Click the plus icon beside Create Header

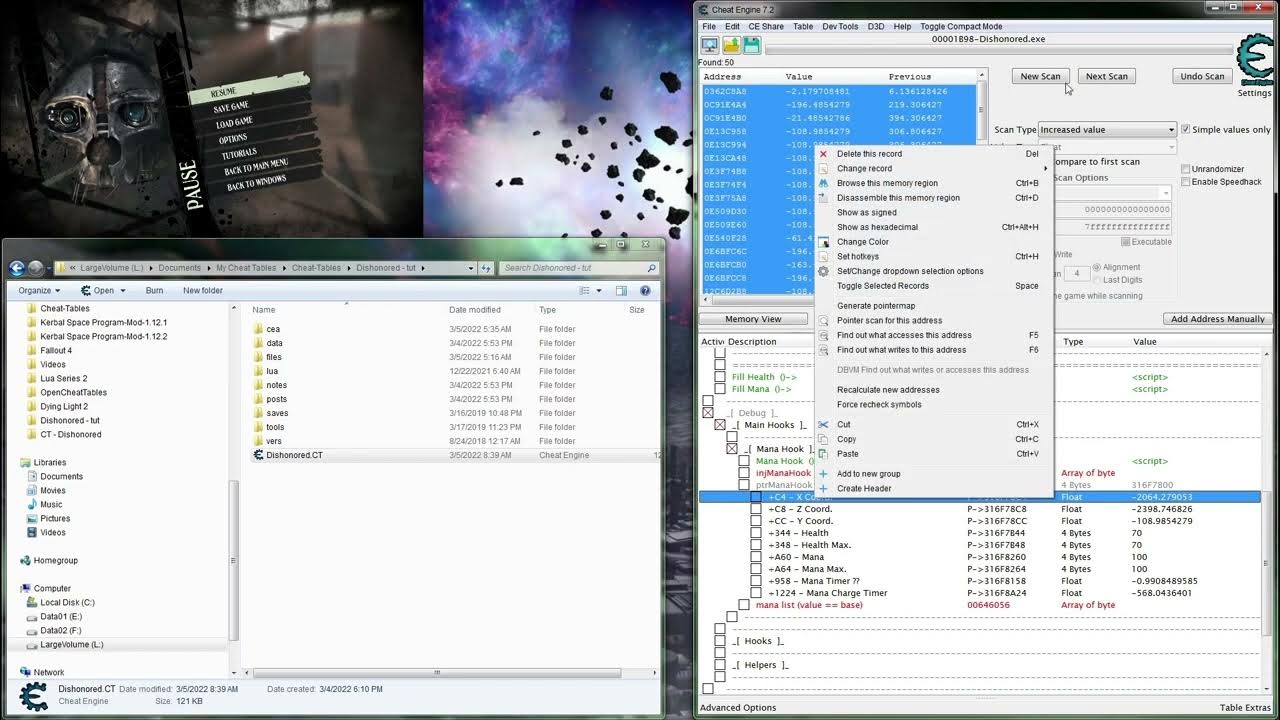823,489
